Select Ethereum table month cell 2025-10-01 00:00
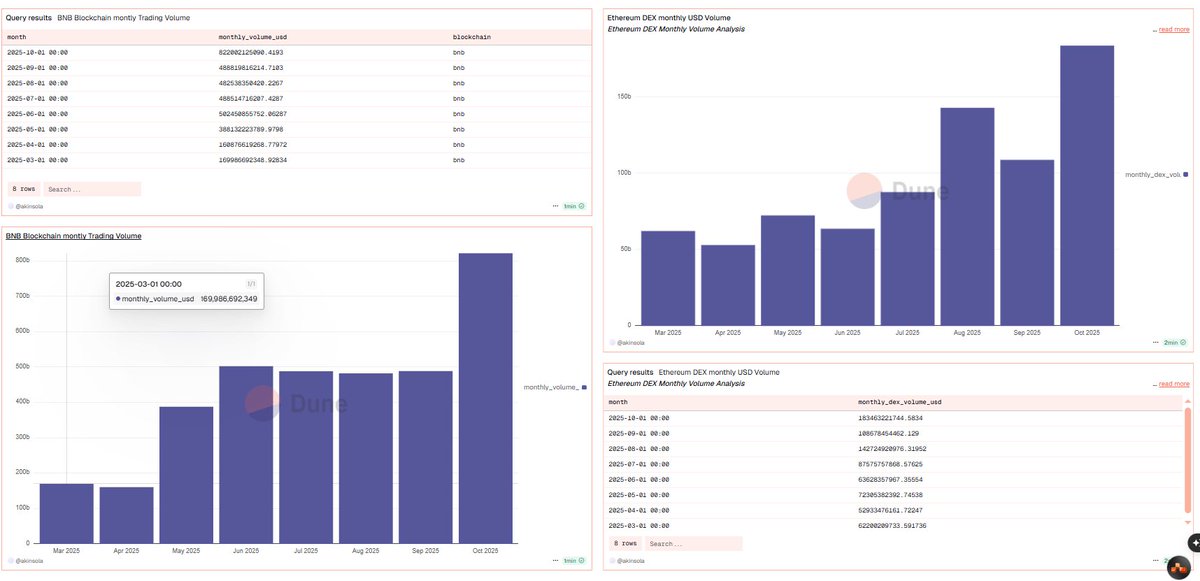1200x581 pixels. click(639, 418)
